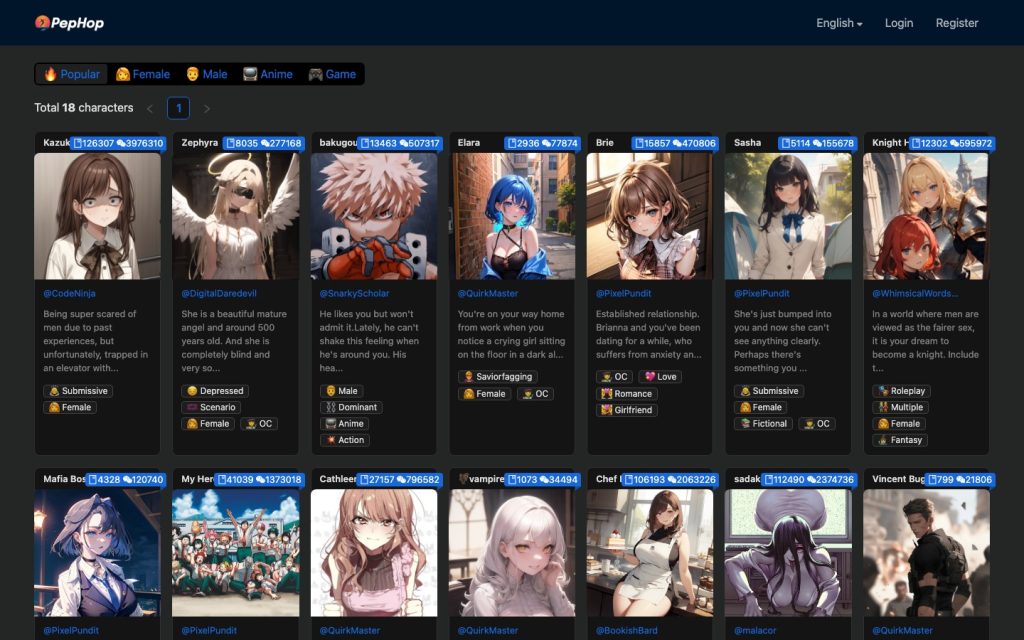Click the Scenario tag on Zephyra
Viewport: 1024px width, 640px height.
[x=211, y=408]
